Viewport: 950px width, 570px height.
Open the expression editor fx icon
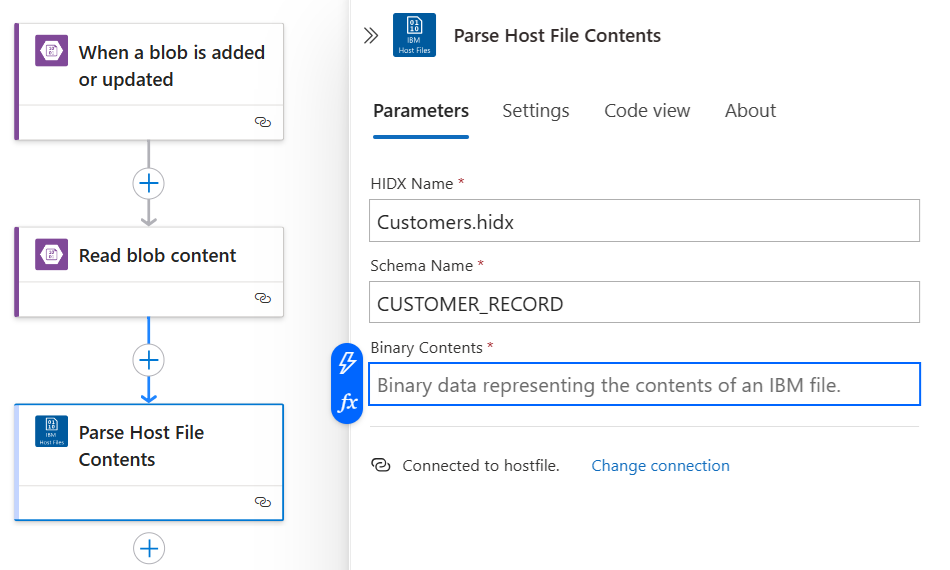tap(347, 403)
